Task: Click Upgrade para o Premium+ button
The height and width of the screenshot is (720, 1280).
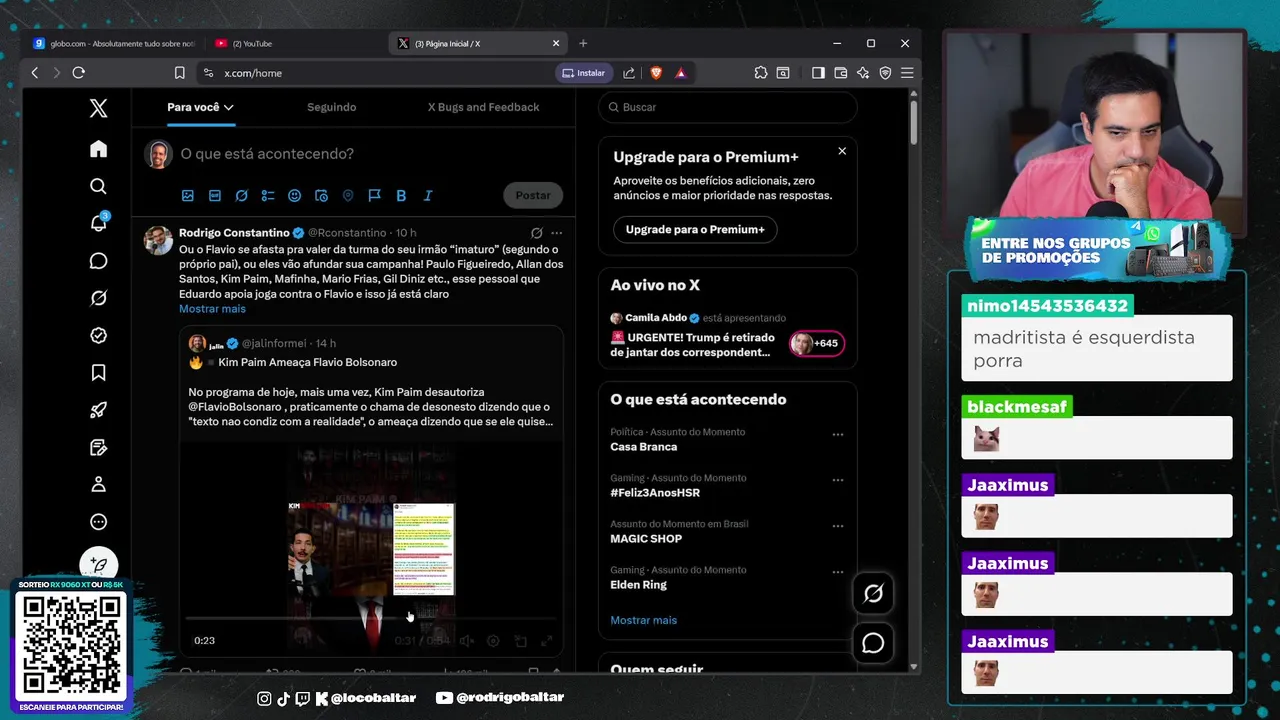Action: click(x=695, y=229)
